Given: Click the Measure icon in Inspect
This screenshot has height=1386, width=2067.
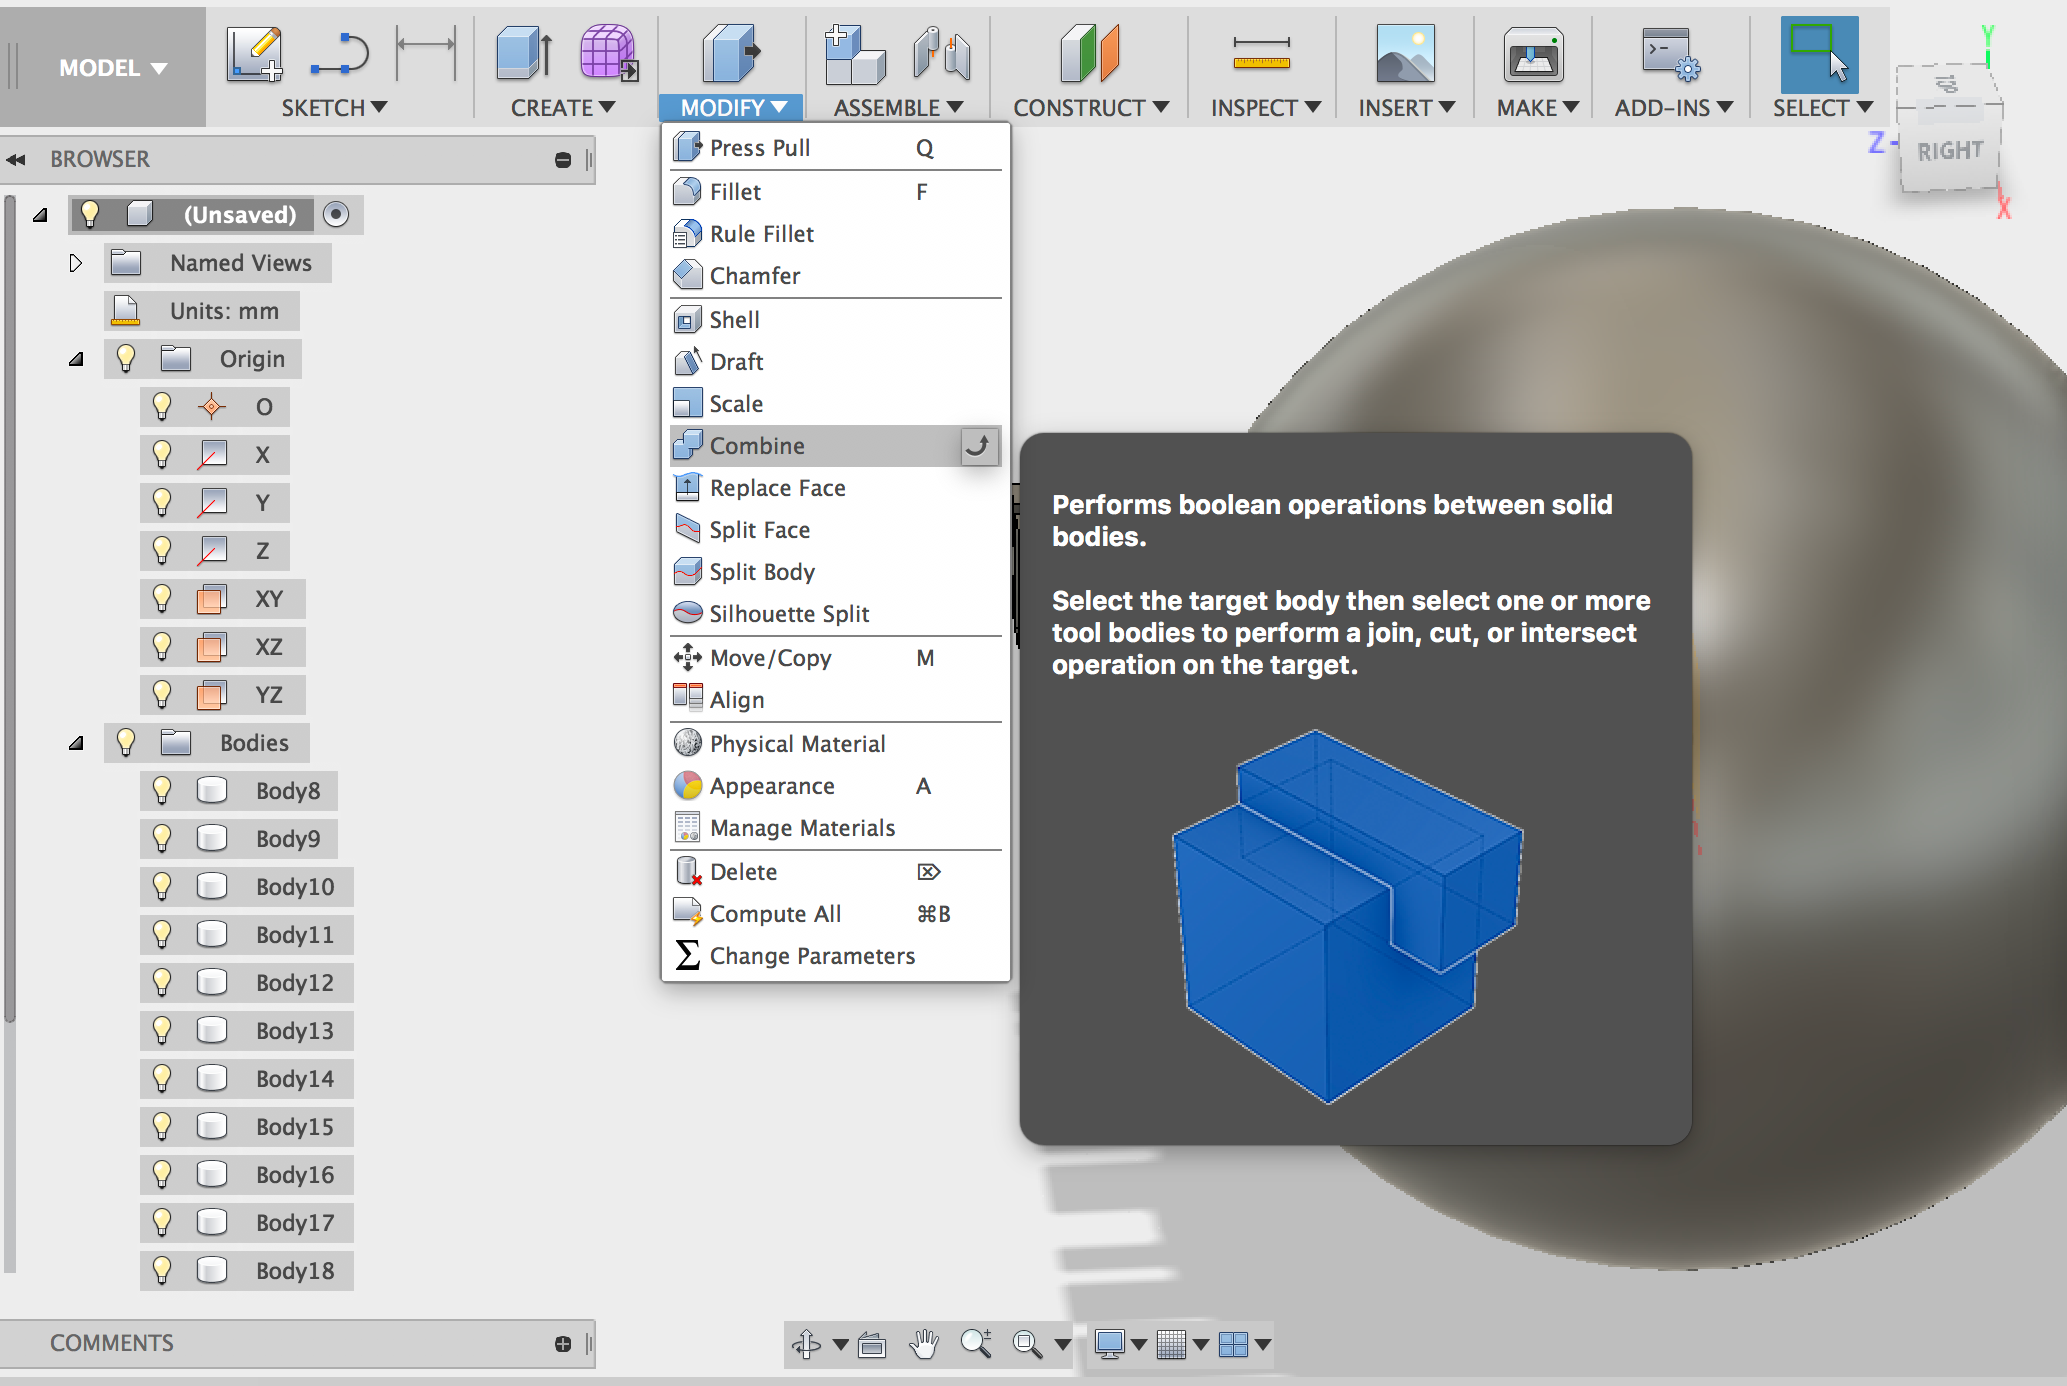Looking at the screenshot, I should pyautogui.click(x=1262, y=54).
